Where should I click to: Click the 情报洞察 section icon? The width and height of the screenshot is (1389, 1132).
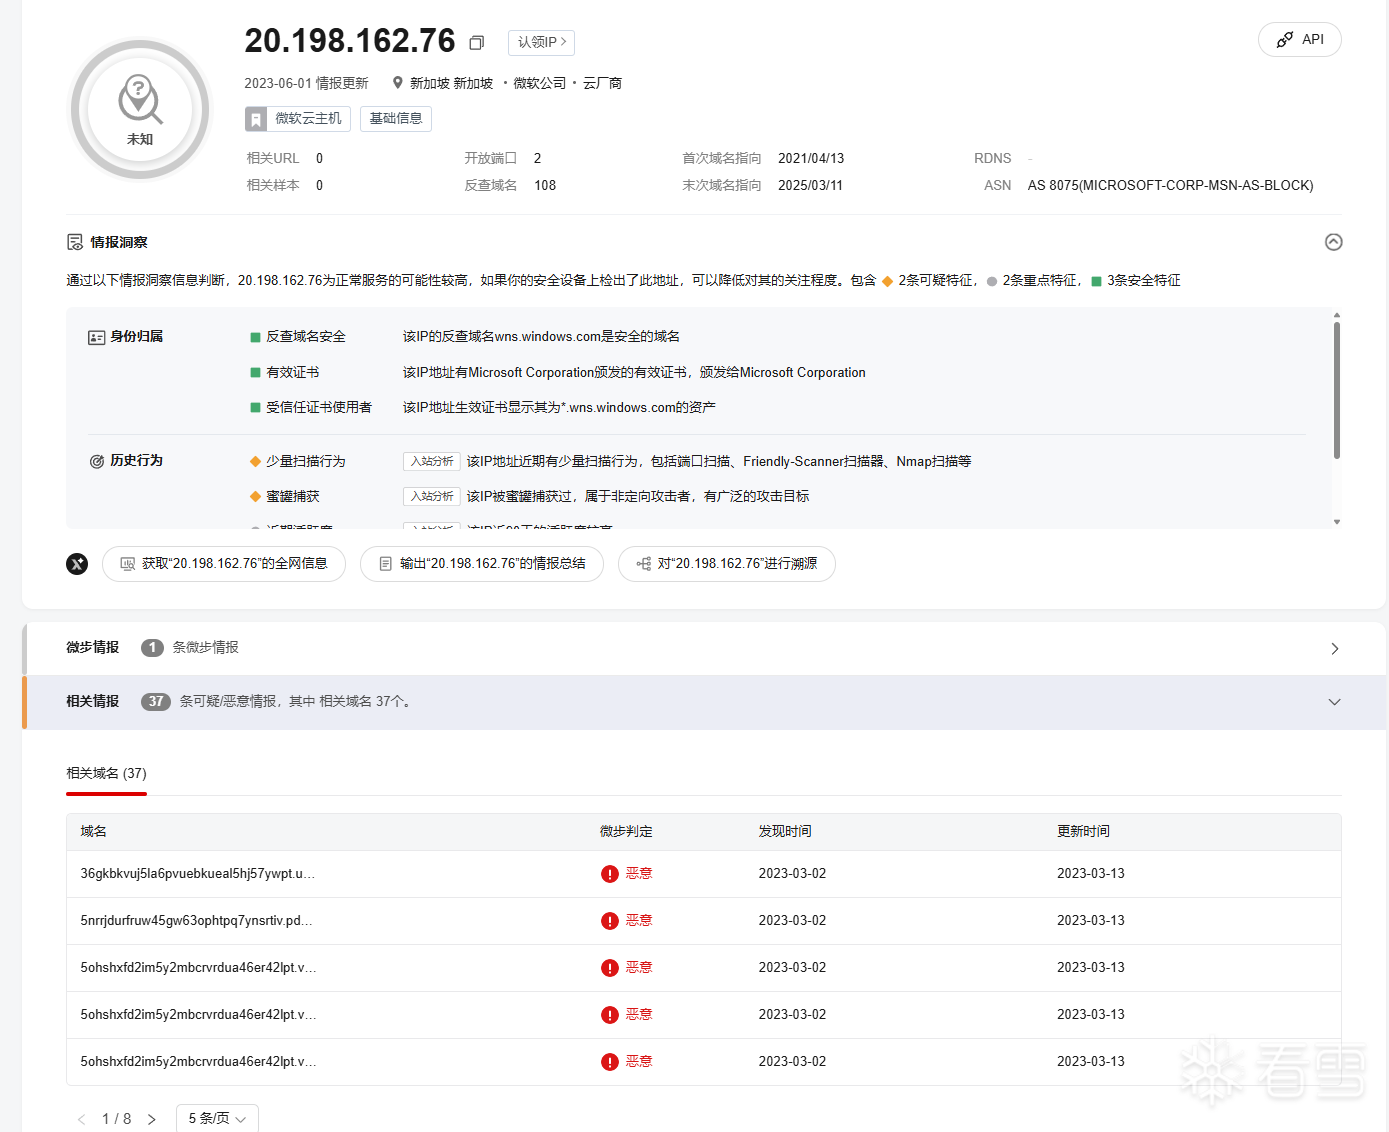click(x=75, y=242)
